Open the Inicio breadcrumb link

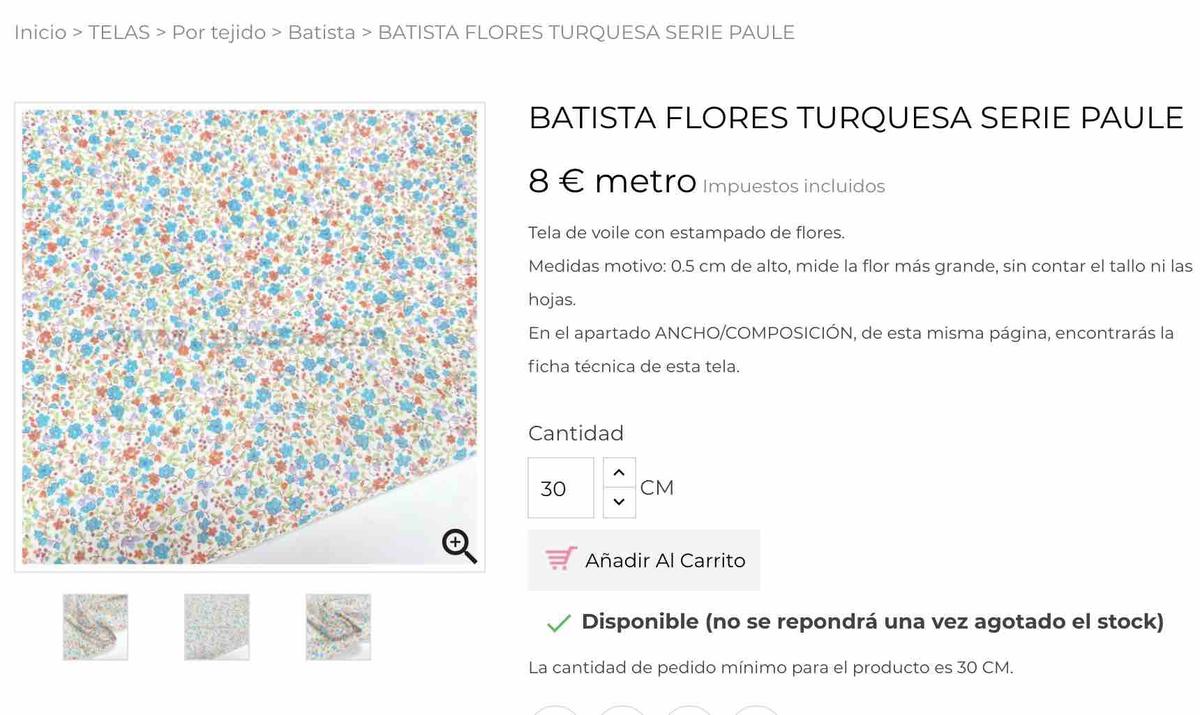[40, 32]
